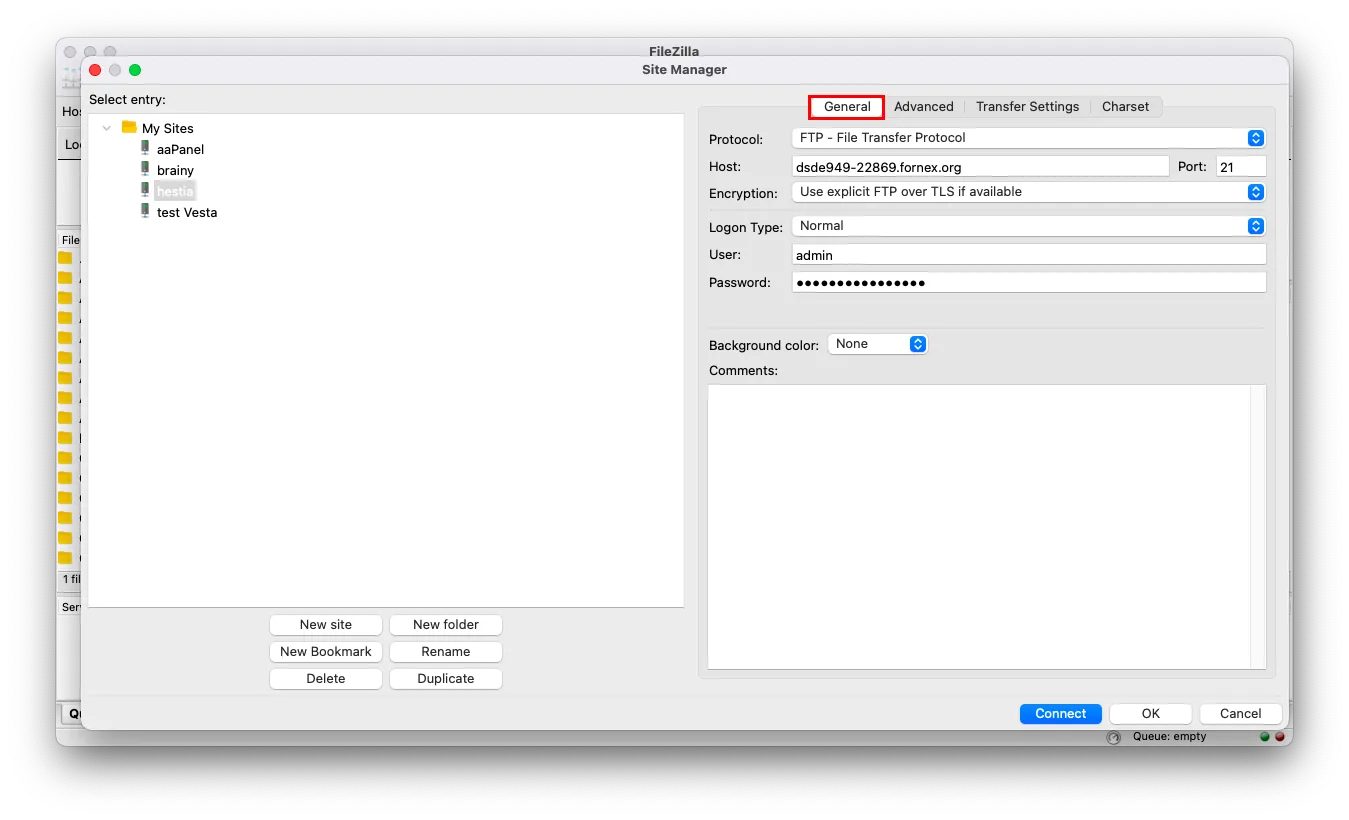This screenshot has width=1349, height=820.
Task: Click the red indicator in FileZilla status bar
Action: coord(1279,737)
